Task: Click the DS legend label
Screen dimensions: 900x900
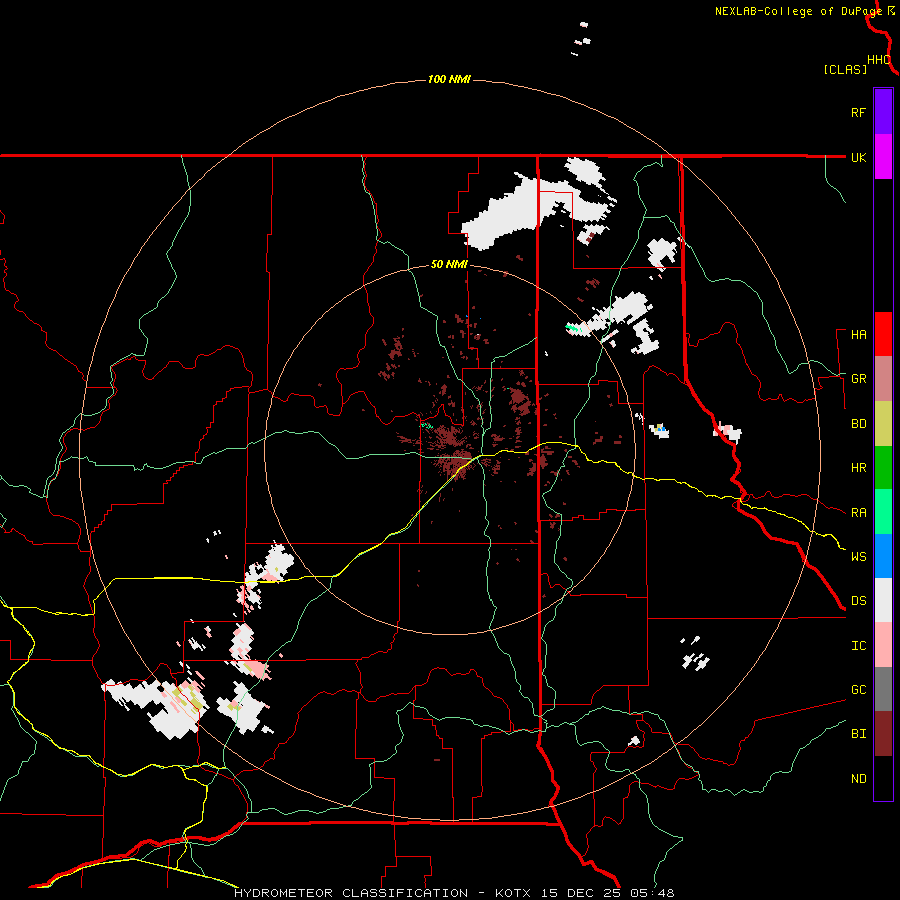Action: 858,601
